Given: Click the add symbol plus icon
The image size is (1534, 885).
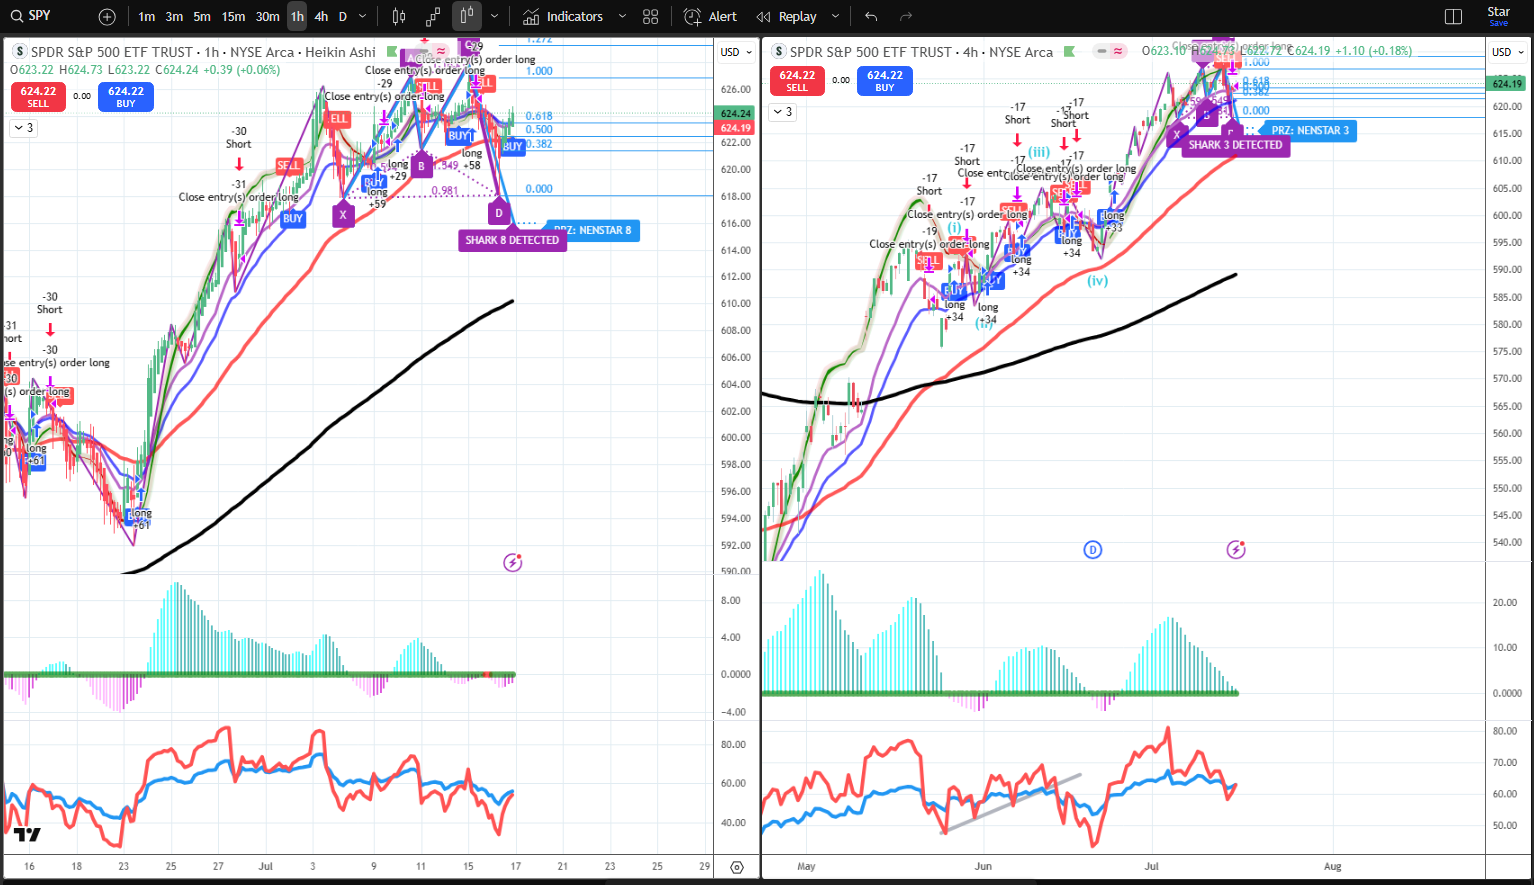Looking at the screenshot, I should coord(107,17).
